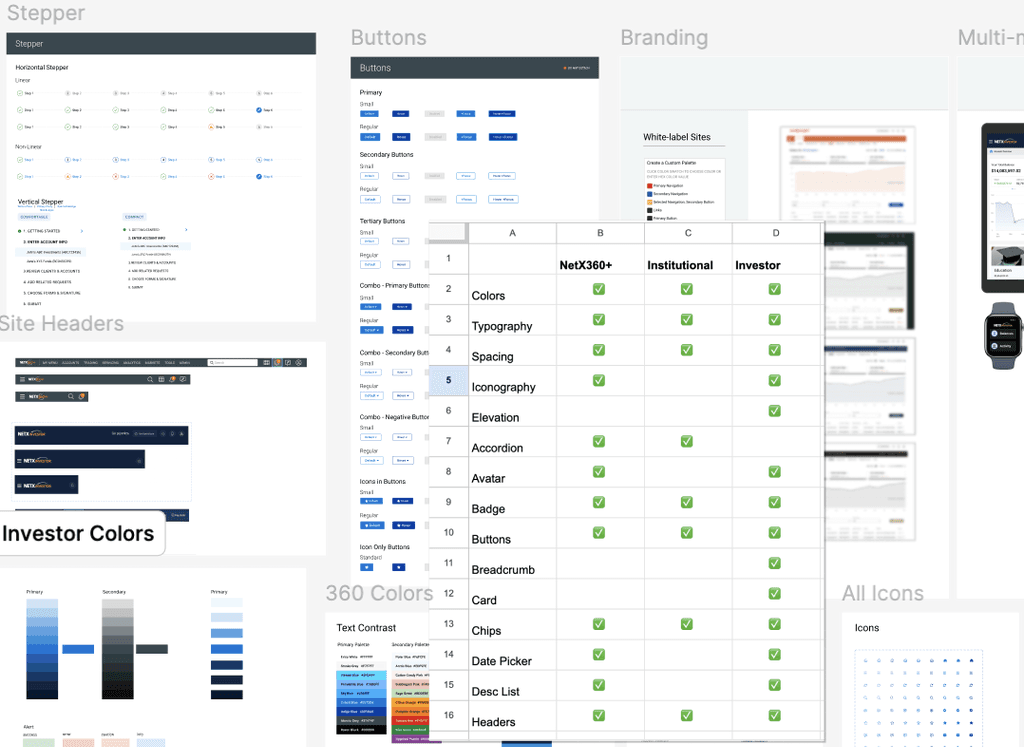Select the Investor header cell
The width and height of the screenshot is (1024, 747).
pyautogui.click(x=776, y=259)
